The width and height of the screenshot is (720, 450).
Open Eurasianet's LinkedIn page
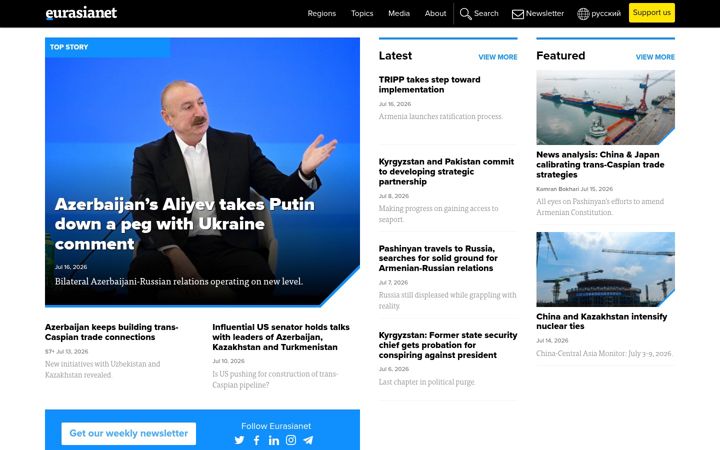(274, 440)
